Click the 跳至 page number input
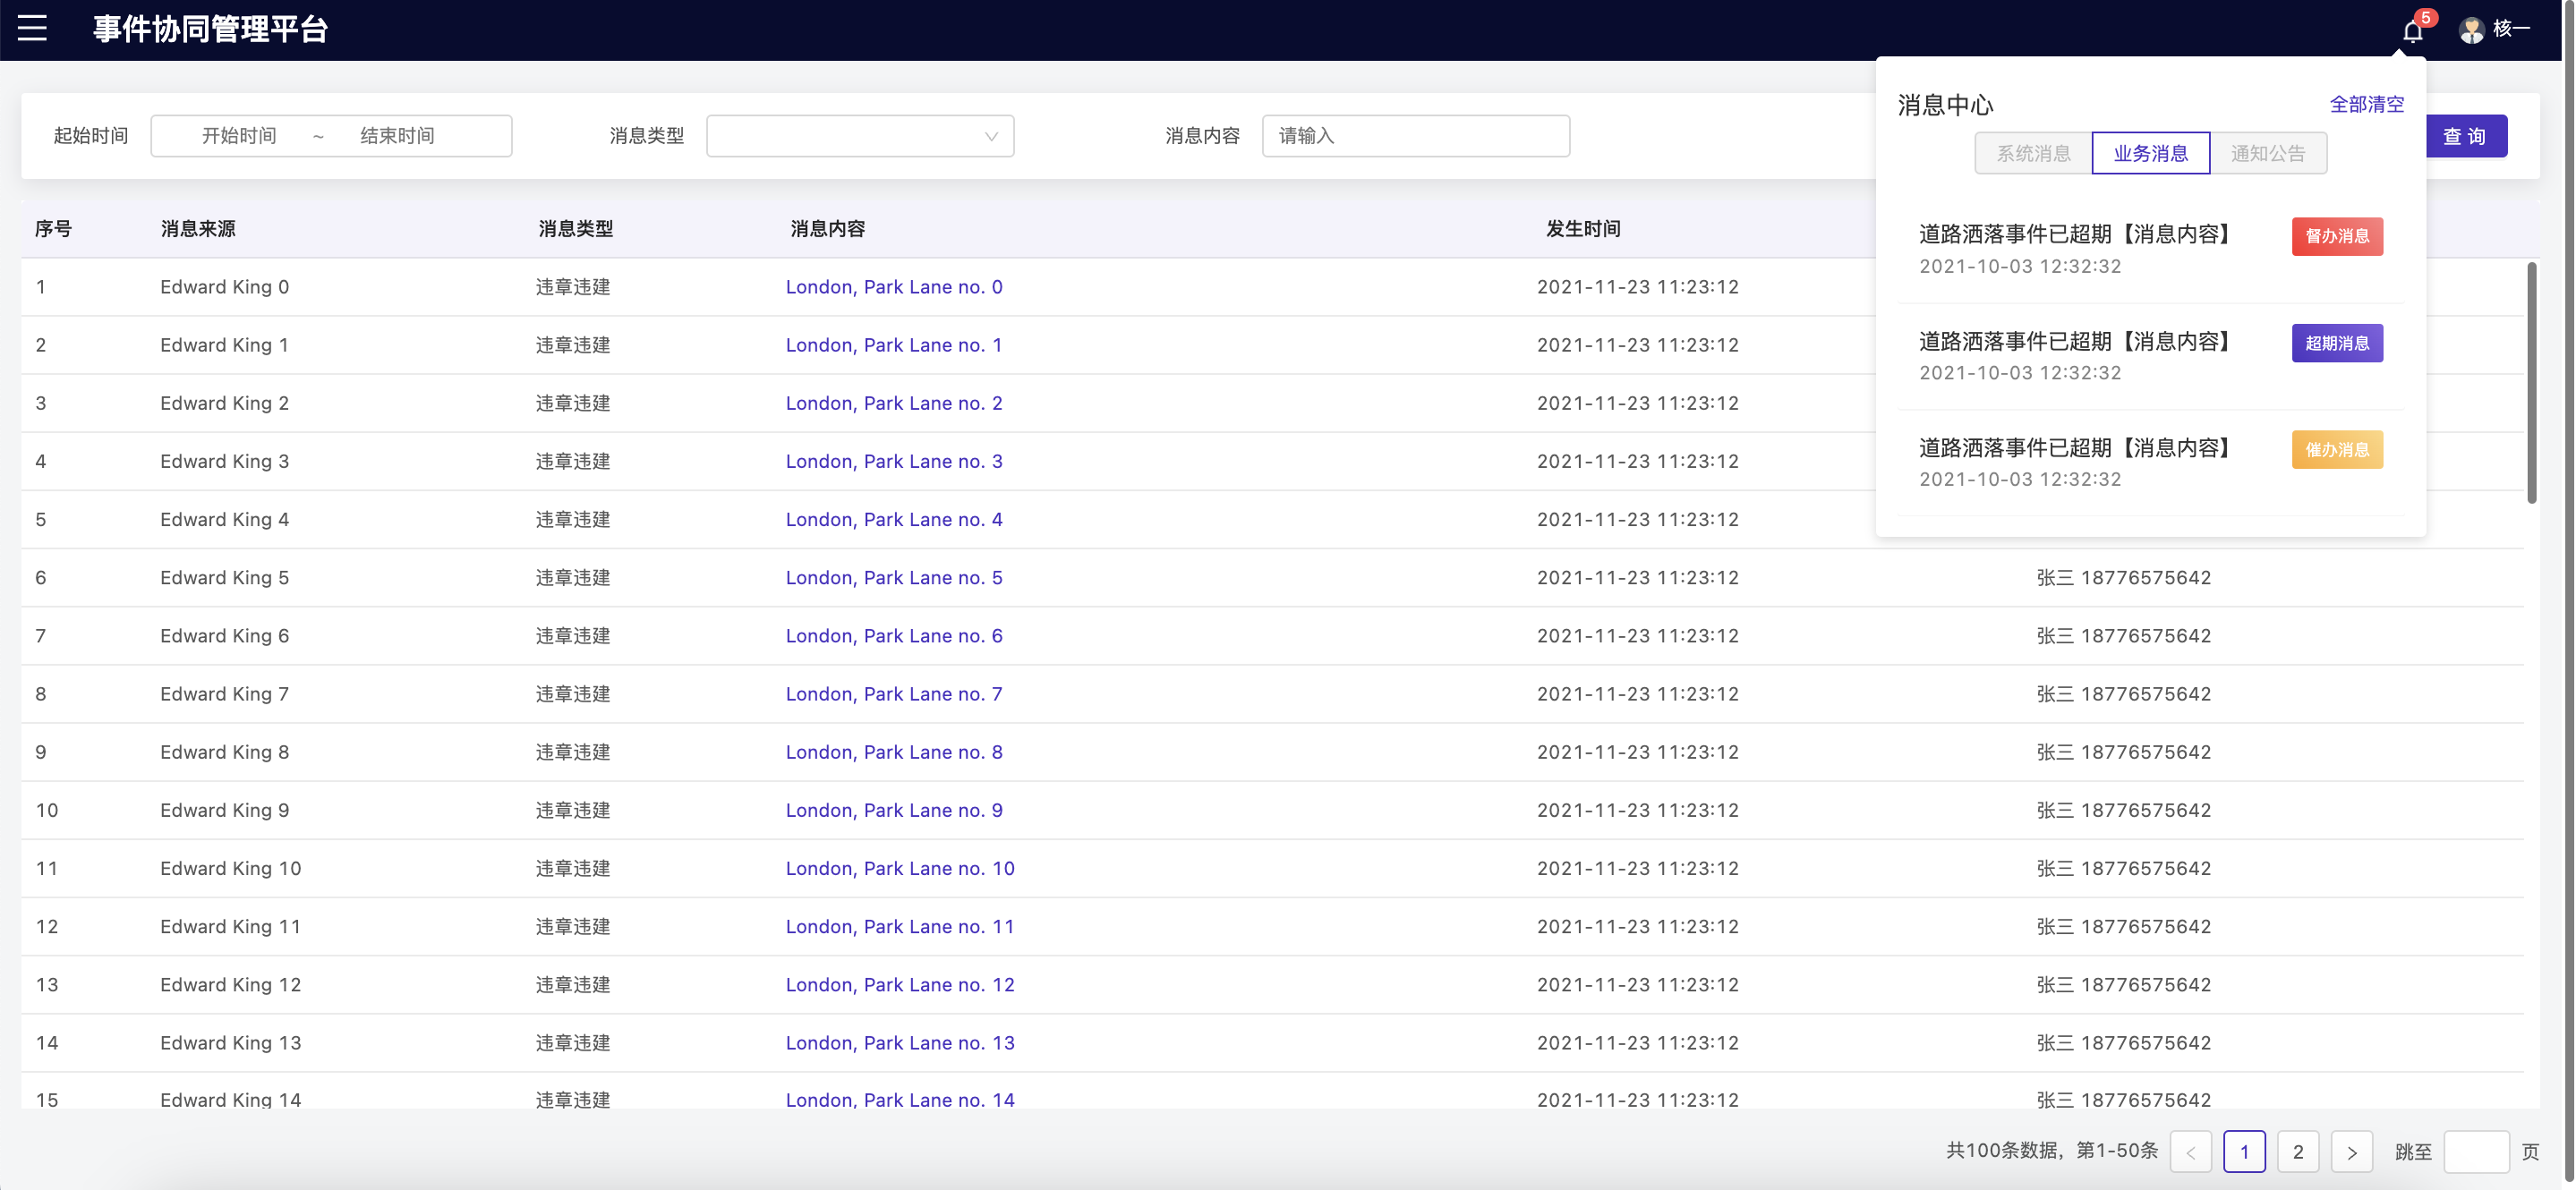 [2476, 1152]
